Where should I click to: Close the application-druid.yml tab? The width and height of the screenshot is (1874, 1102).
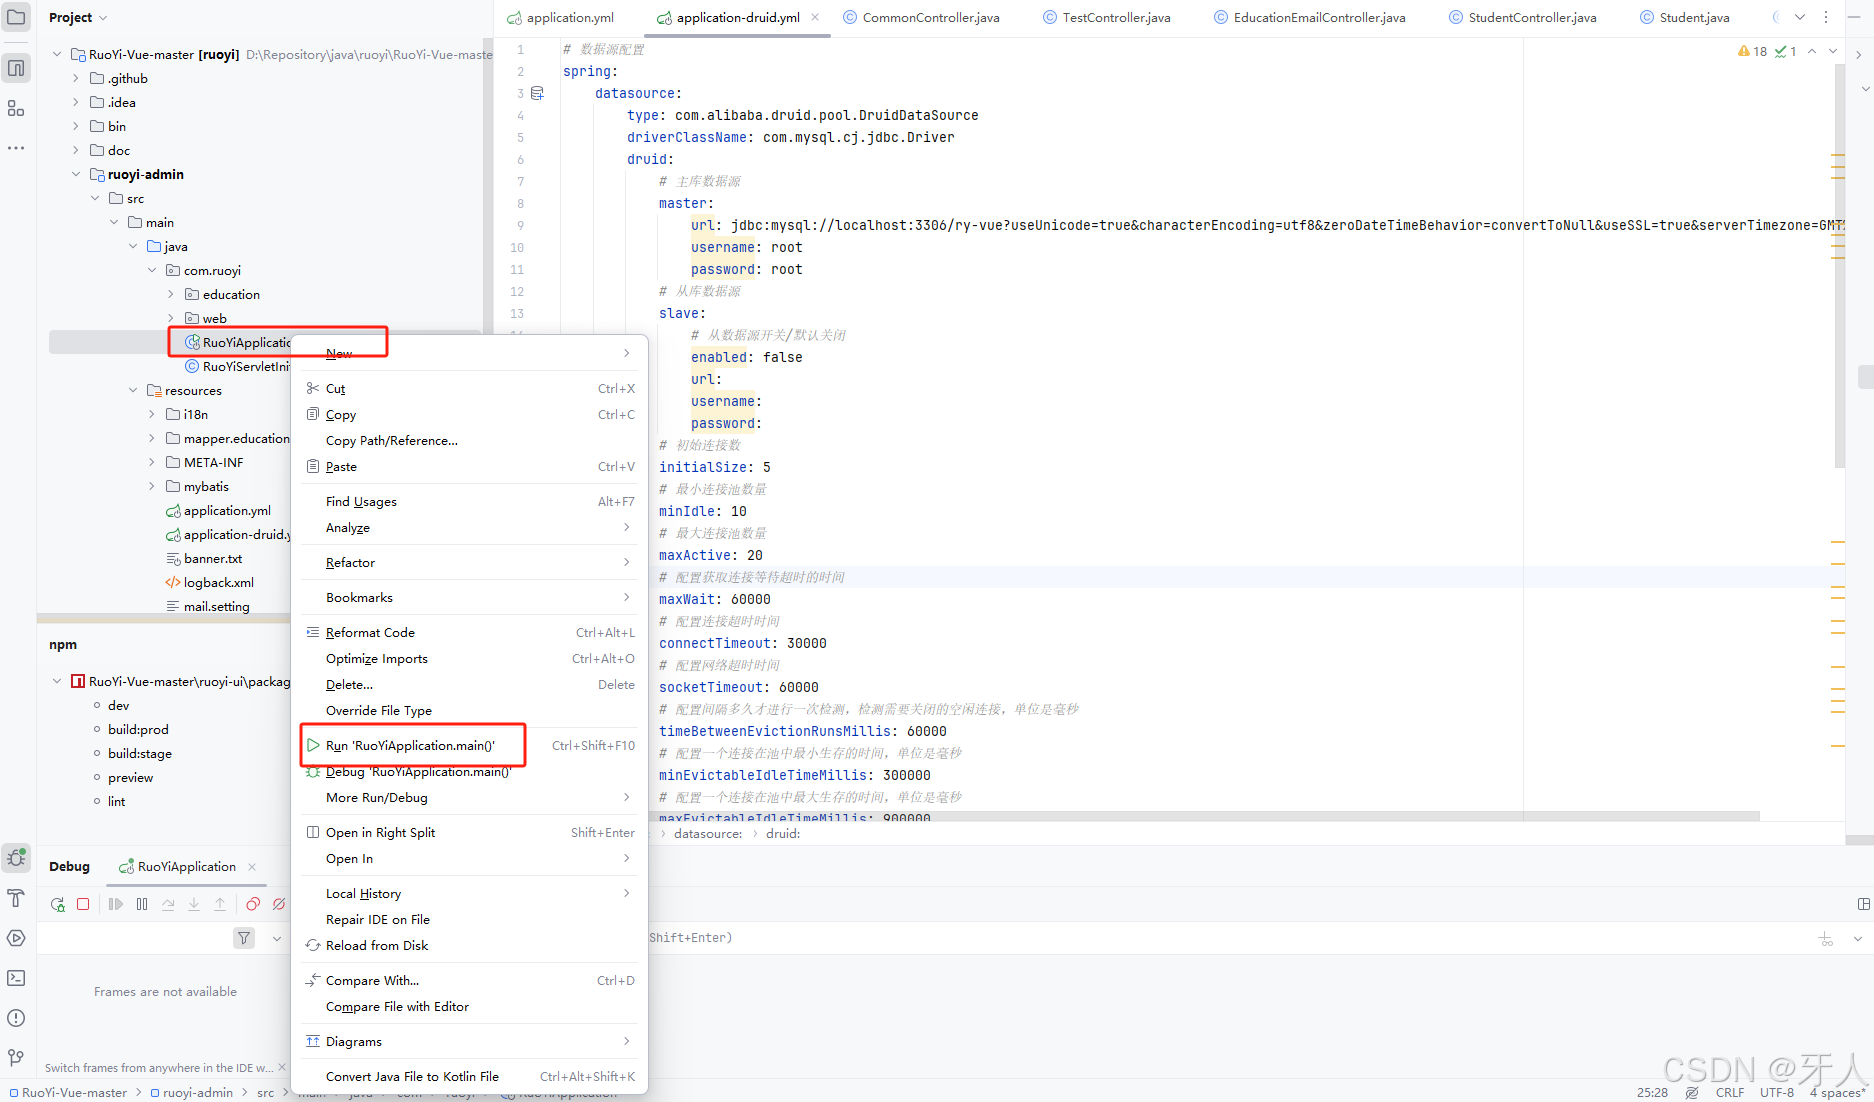tap(815, 17)
